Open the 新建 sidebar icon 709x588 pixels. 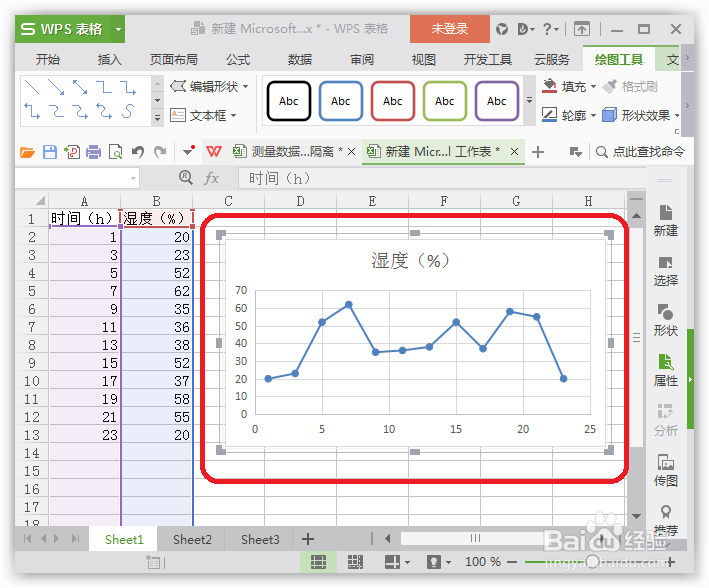pos(666,221)
